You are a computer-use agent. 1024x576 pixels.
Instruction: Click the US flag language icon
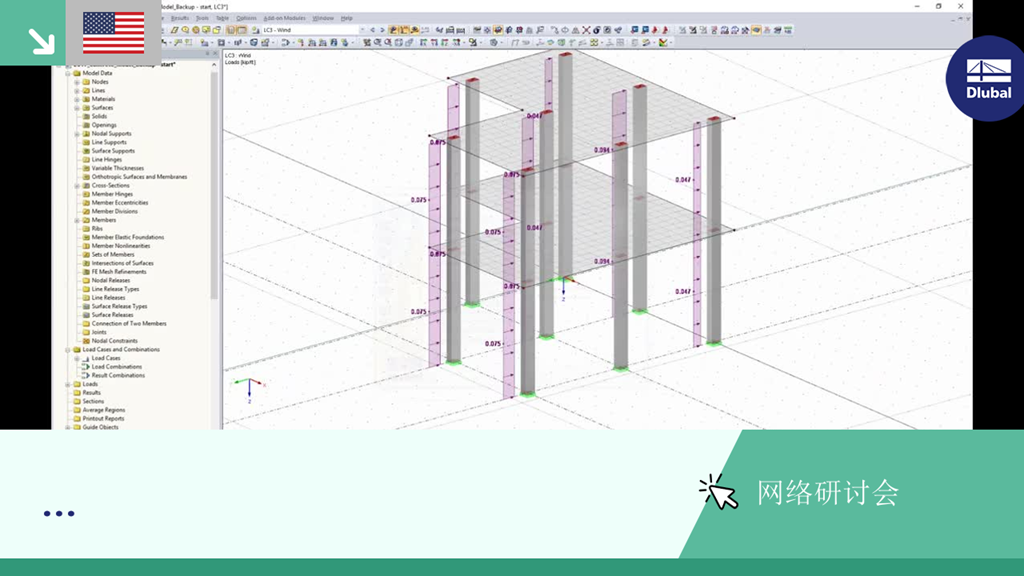[114, 33]
